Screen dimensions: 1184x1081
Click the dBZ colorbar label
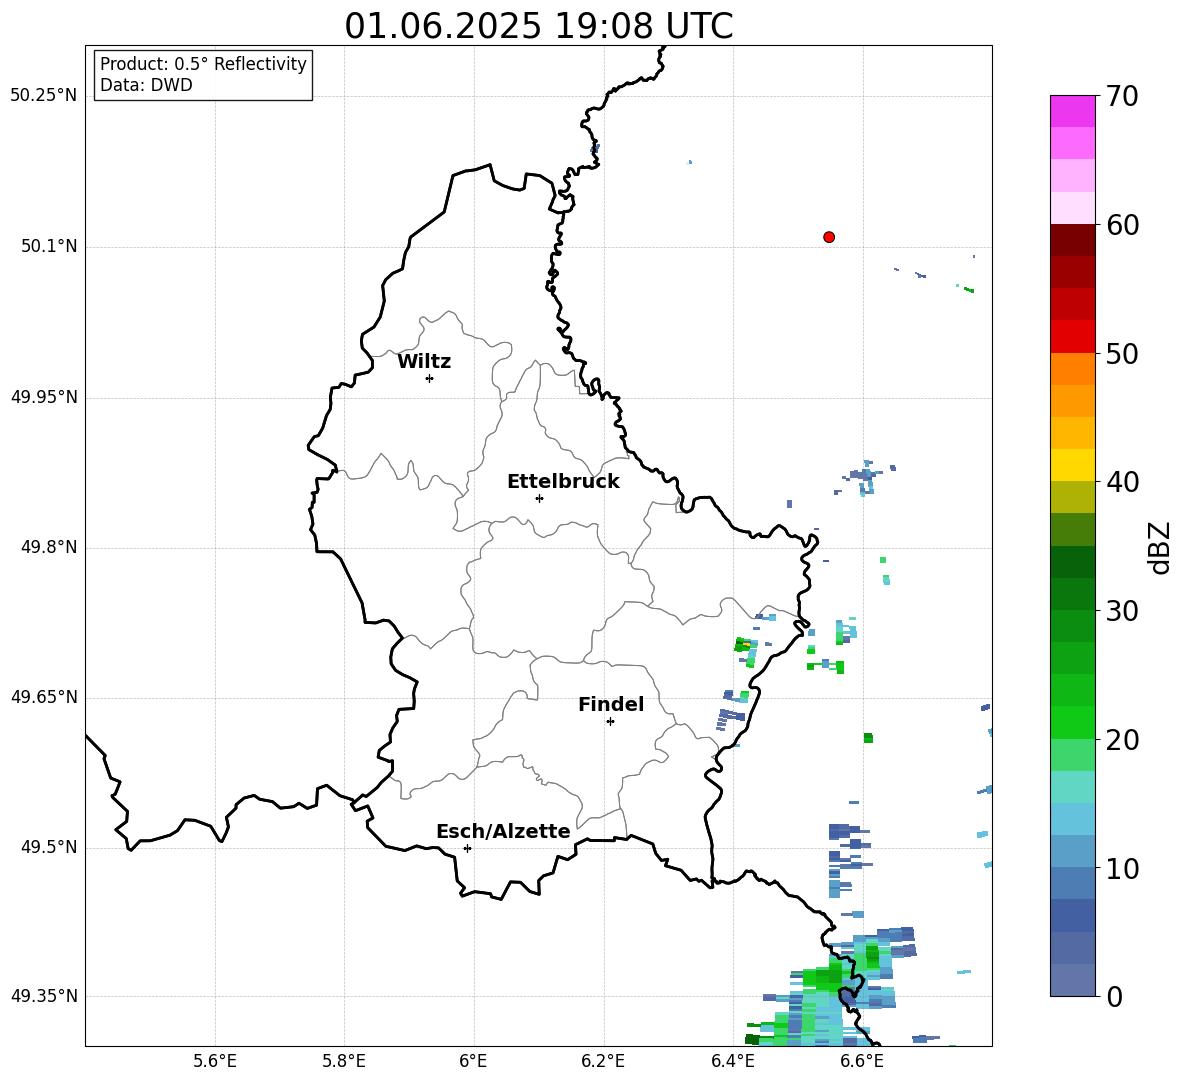coord(1159,547)
